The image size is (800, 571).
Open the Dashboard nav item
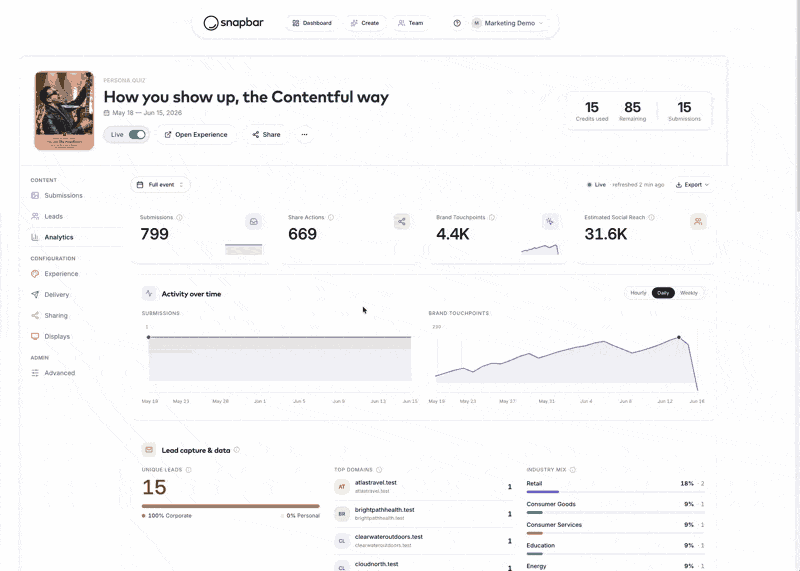tap(312, 23)
